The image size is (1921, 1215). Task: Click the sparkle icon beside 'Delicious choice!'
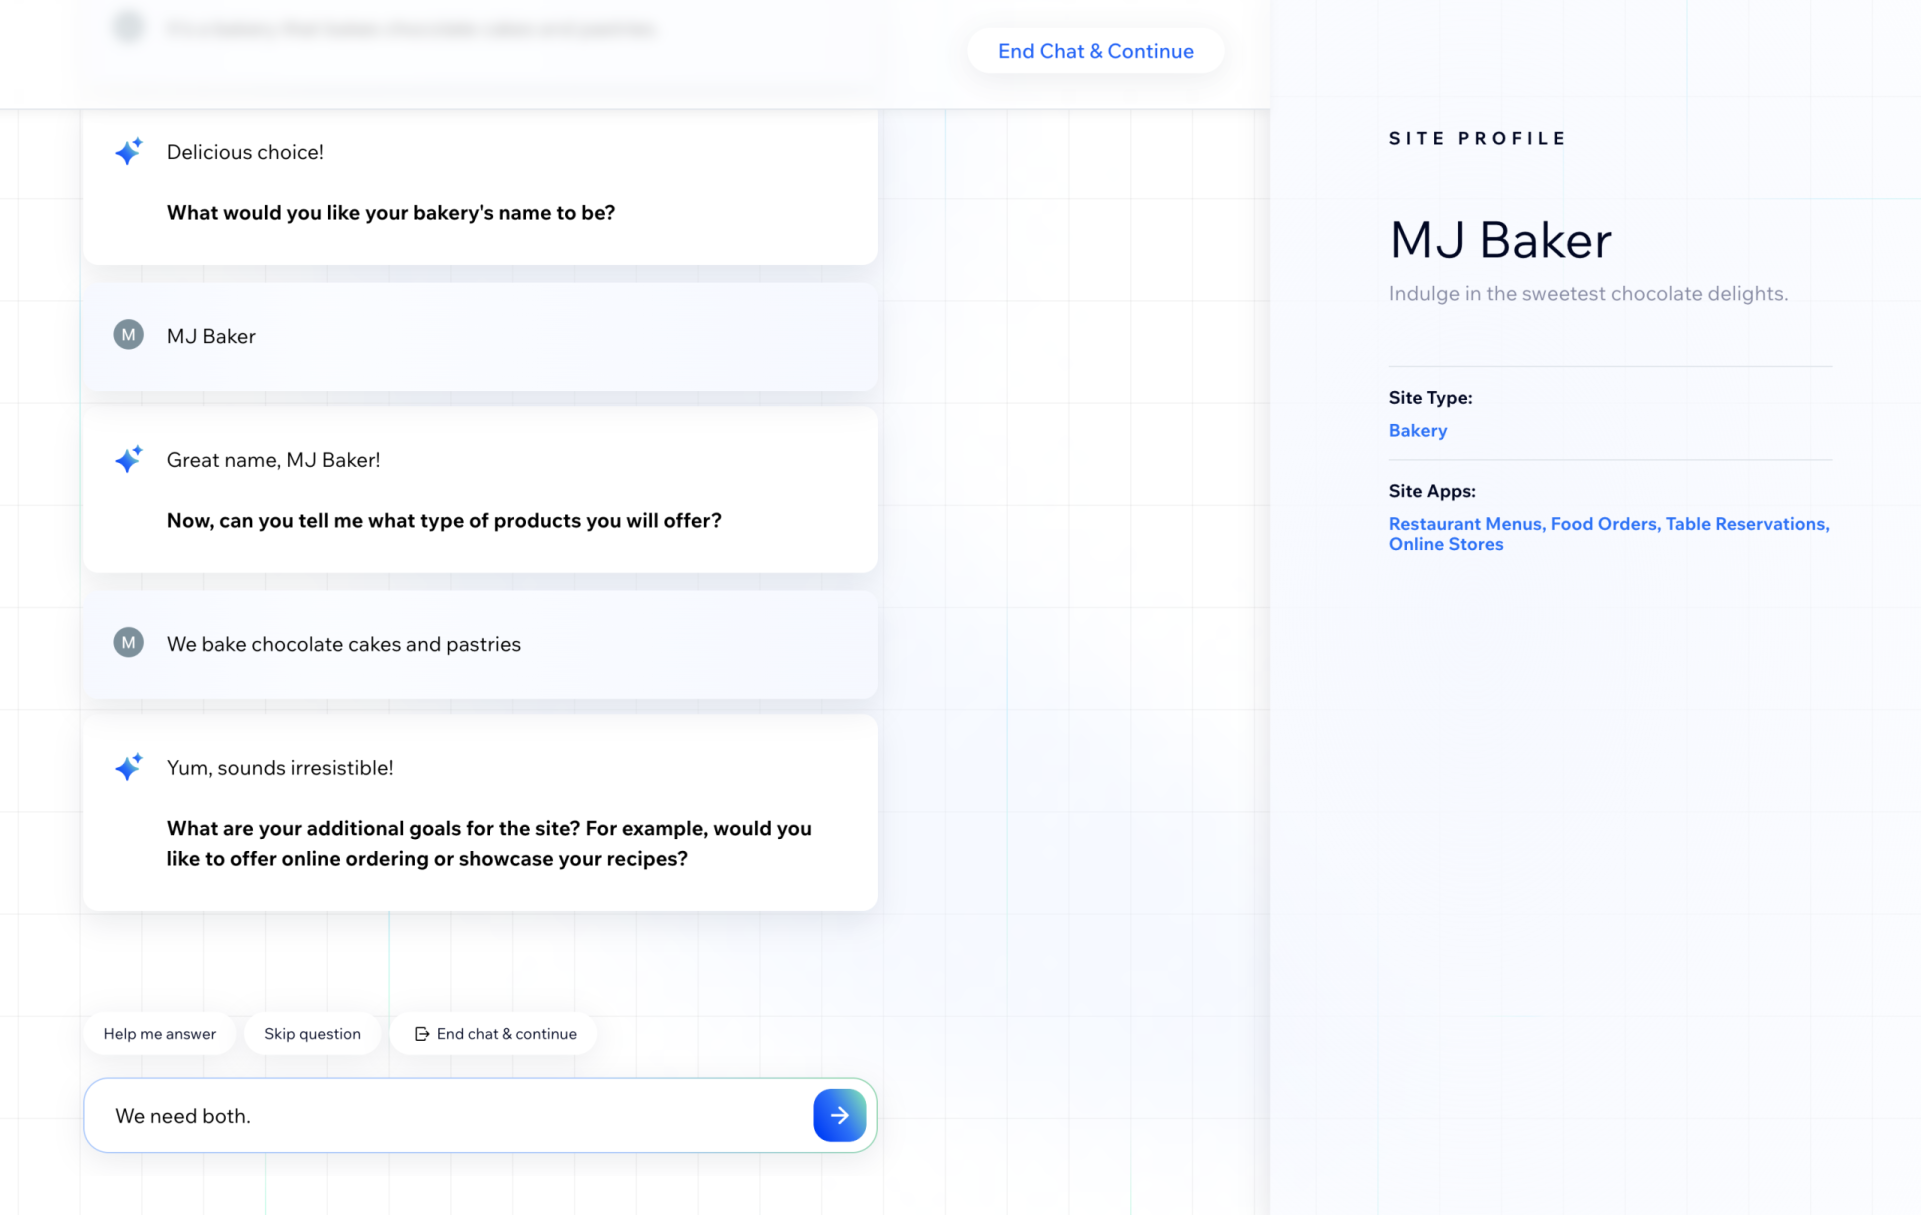tap(128, 151)
